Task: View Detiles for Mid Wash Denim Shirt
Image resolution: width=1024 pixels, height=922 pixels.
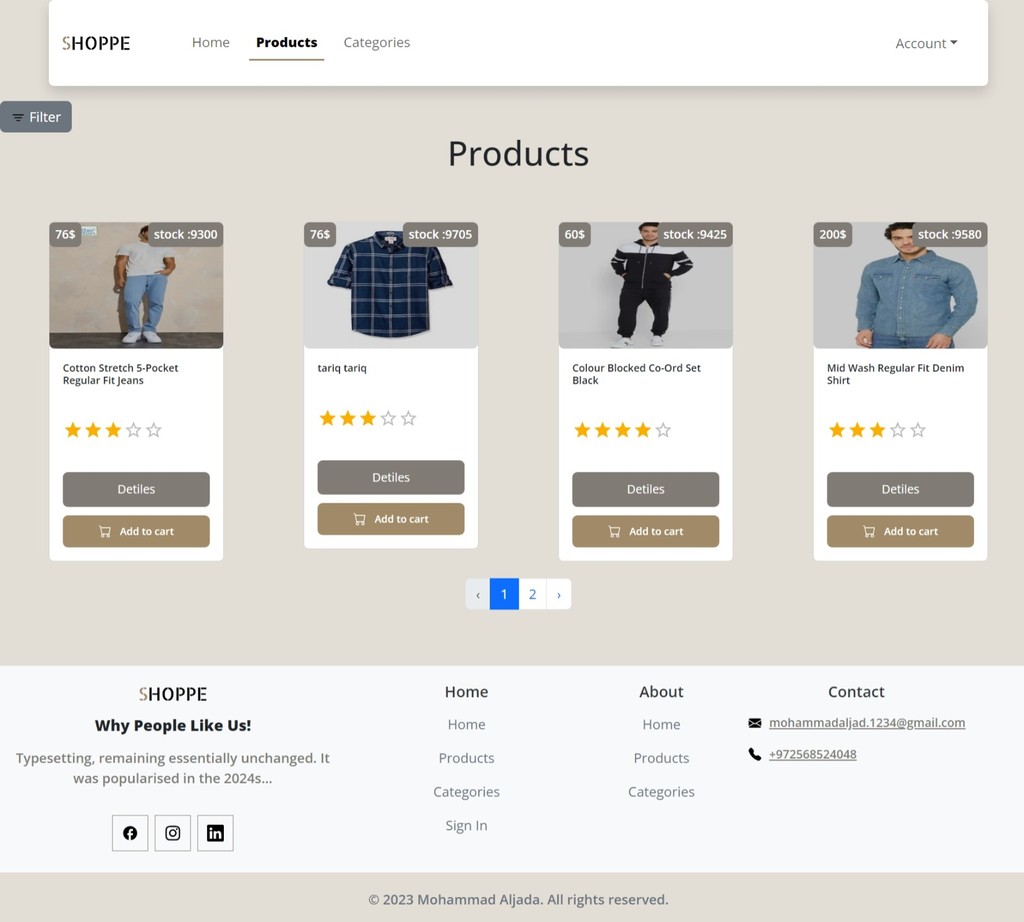Action: click(x=900, y=489)
